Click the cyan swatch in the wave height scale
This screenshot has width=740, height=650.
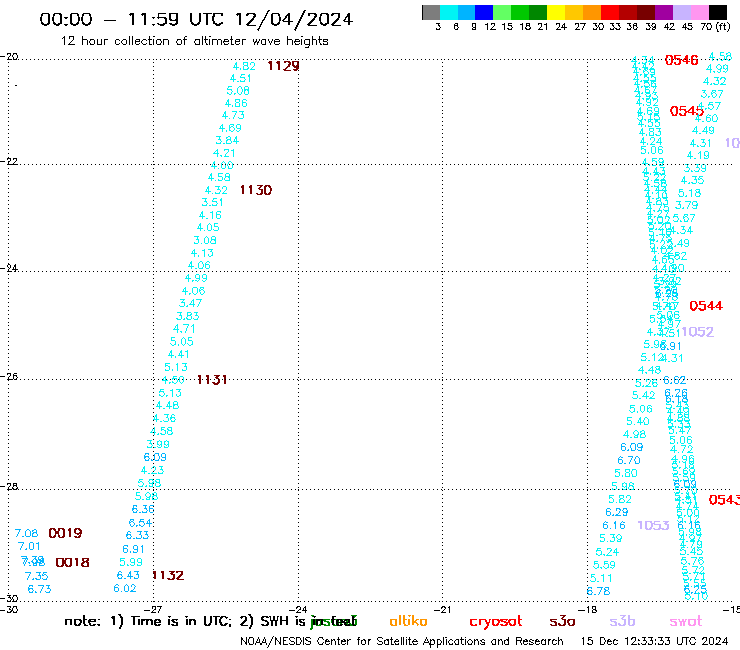448,12
